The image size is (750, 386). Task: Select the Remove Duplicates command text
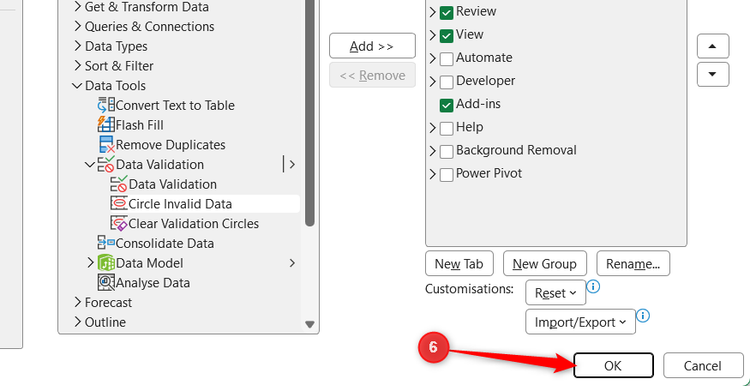point(170,145)
